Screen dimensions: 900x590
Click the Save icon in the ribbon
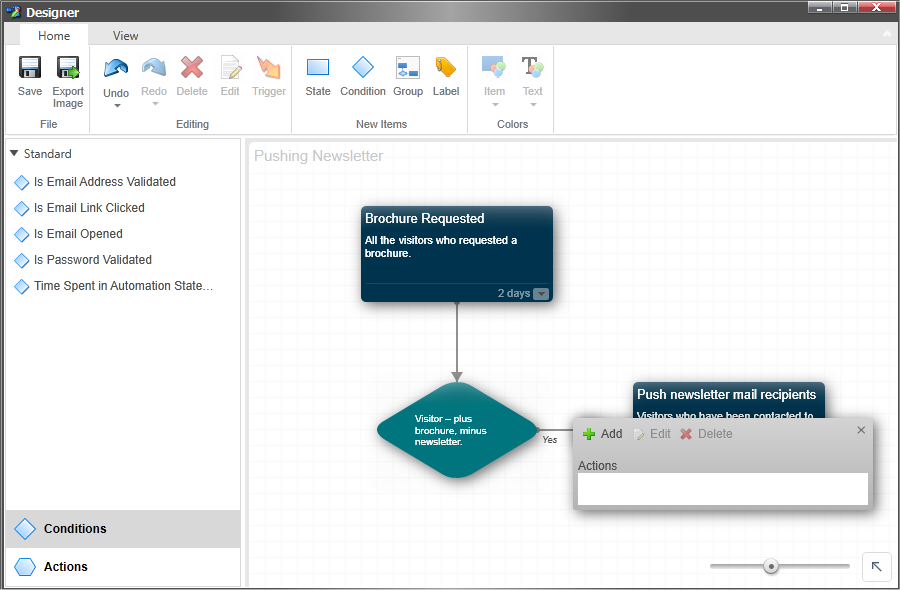30,68
